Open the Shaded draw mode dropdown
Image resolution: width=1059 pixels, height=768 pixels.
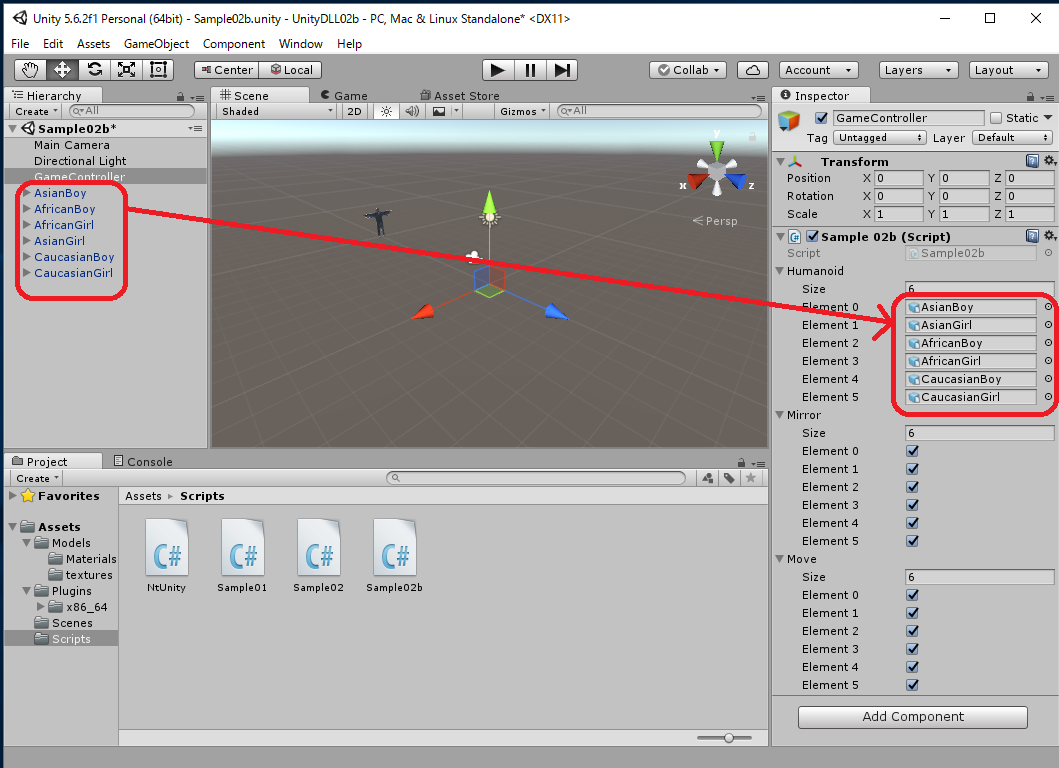(276, 111)
